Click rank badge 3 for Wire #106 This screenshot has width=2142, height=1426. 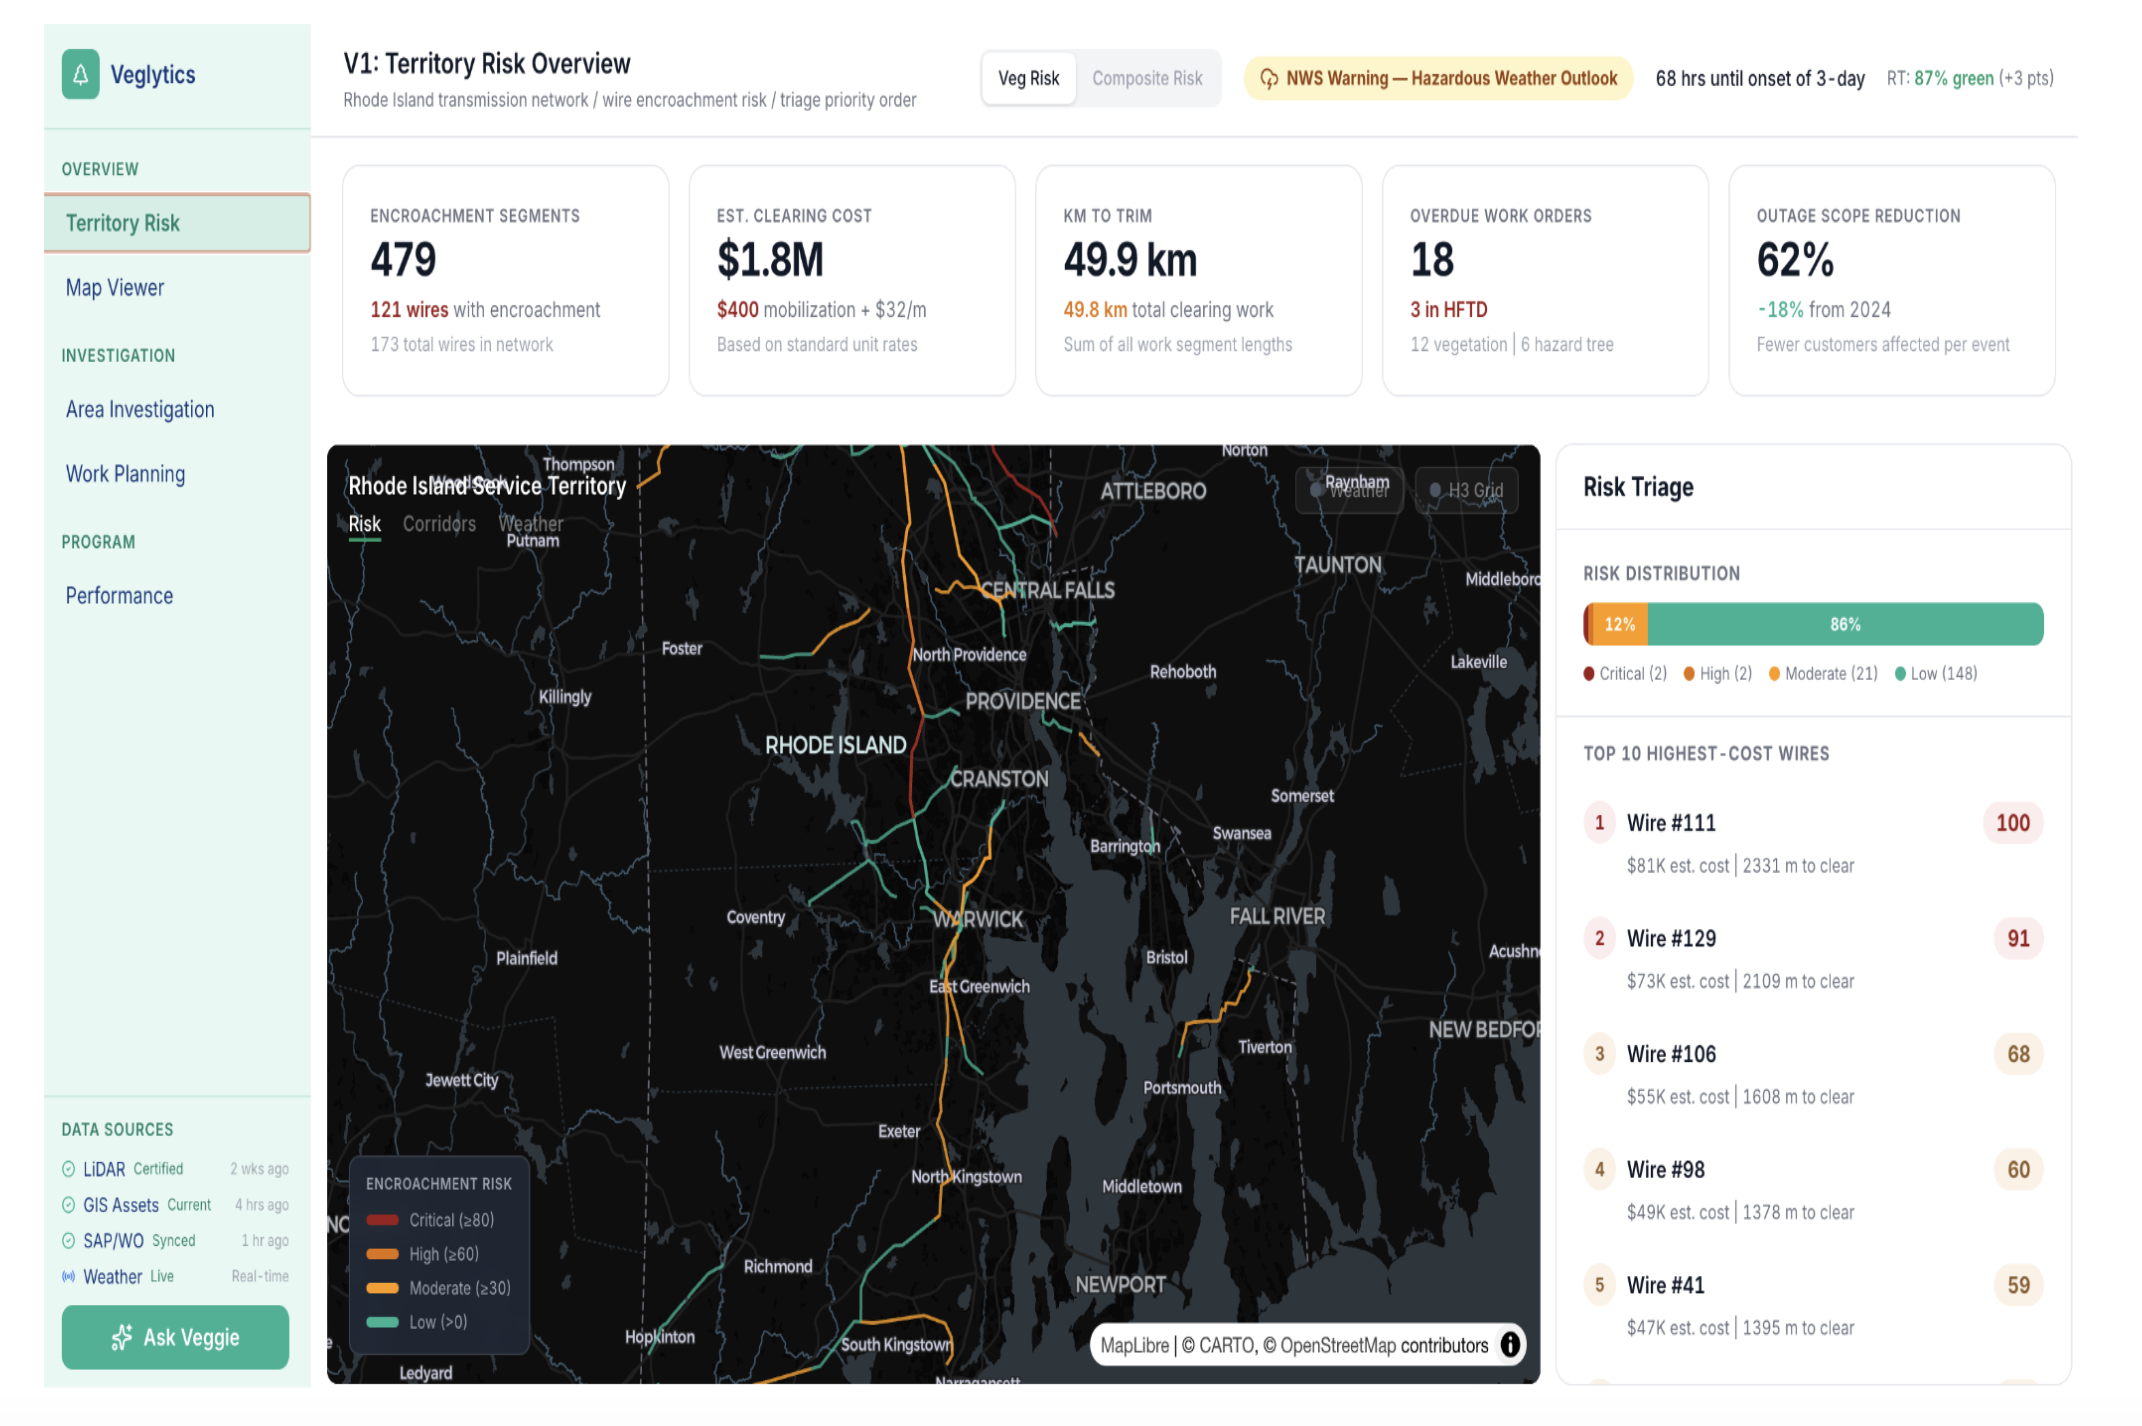click(x=1599, y=1054)
